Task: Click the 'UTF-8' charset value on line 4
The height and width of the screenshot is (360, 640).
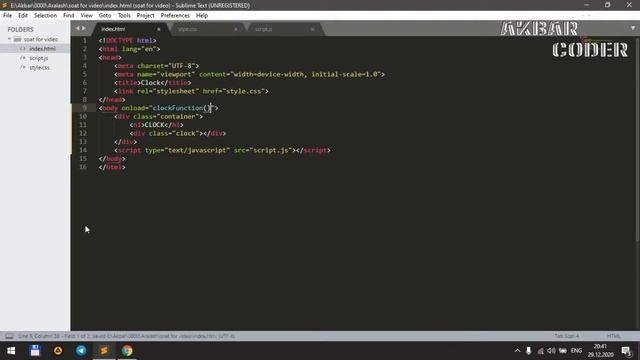Action: click(x=181, y=66)
